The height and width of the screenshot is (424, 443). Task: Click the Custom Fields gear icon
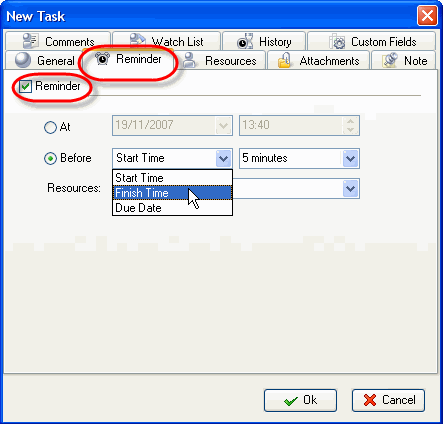pos(337,42)
